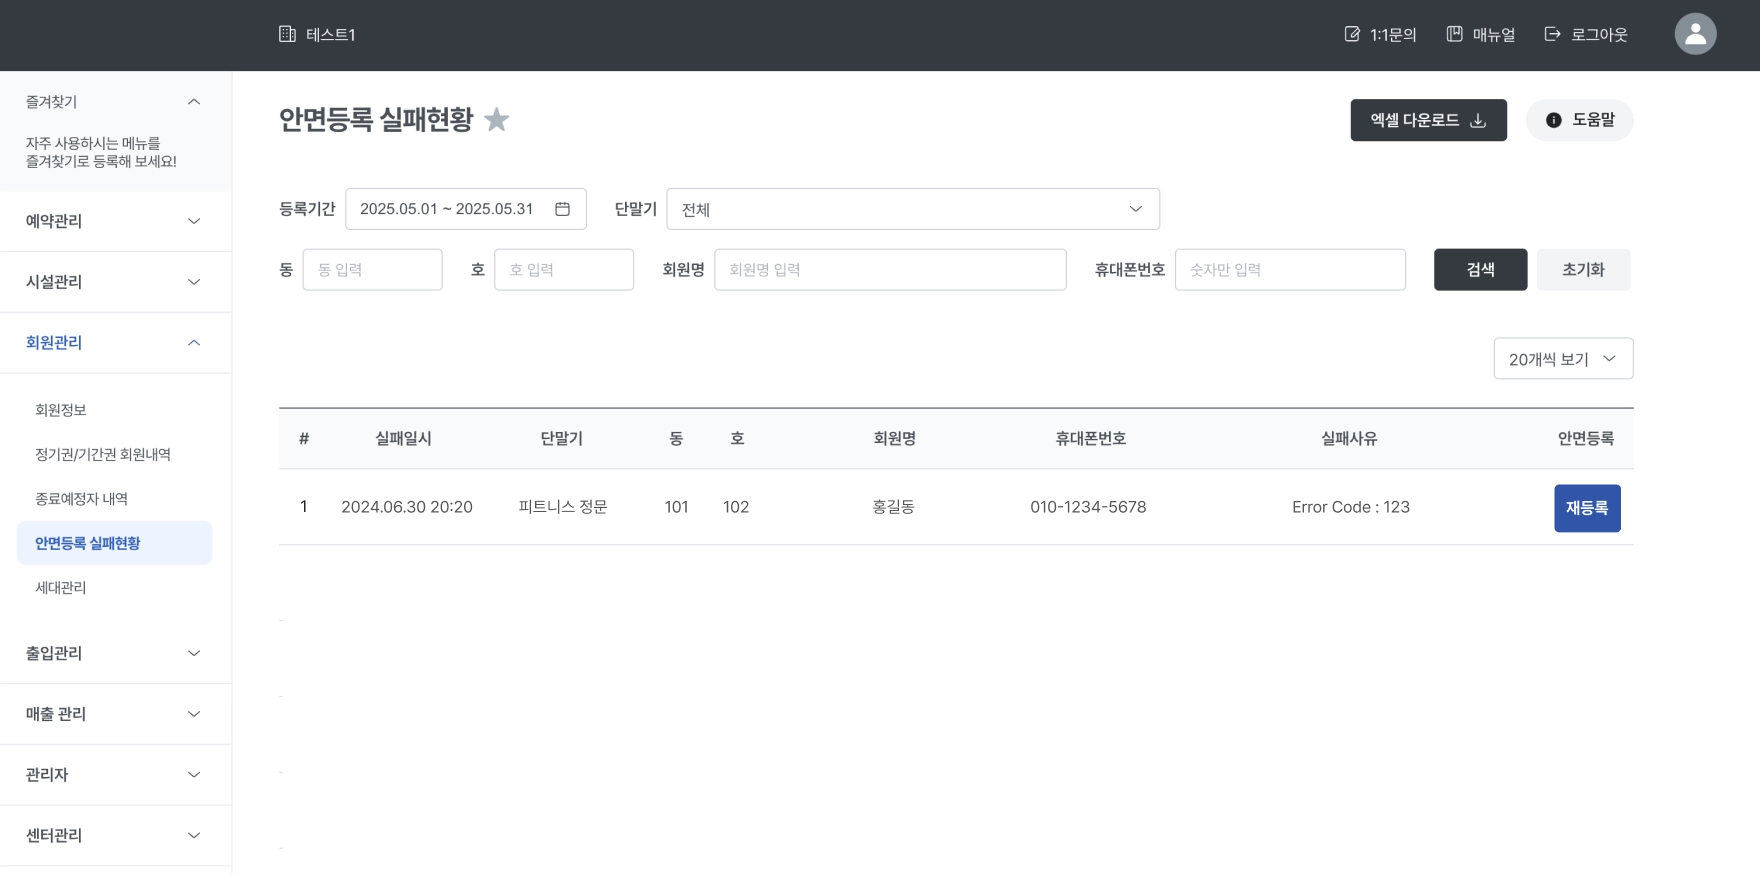
Task: Click the 초기화 reset button
Action: point(1583,270)
